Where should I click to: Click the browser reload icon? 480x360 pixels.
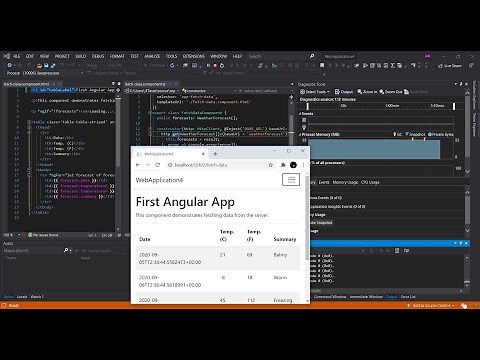click(x=158, y=165)
